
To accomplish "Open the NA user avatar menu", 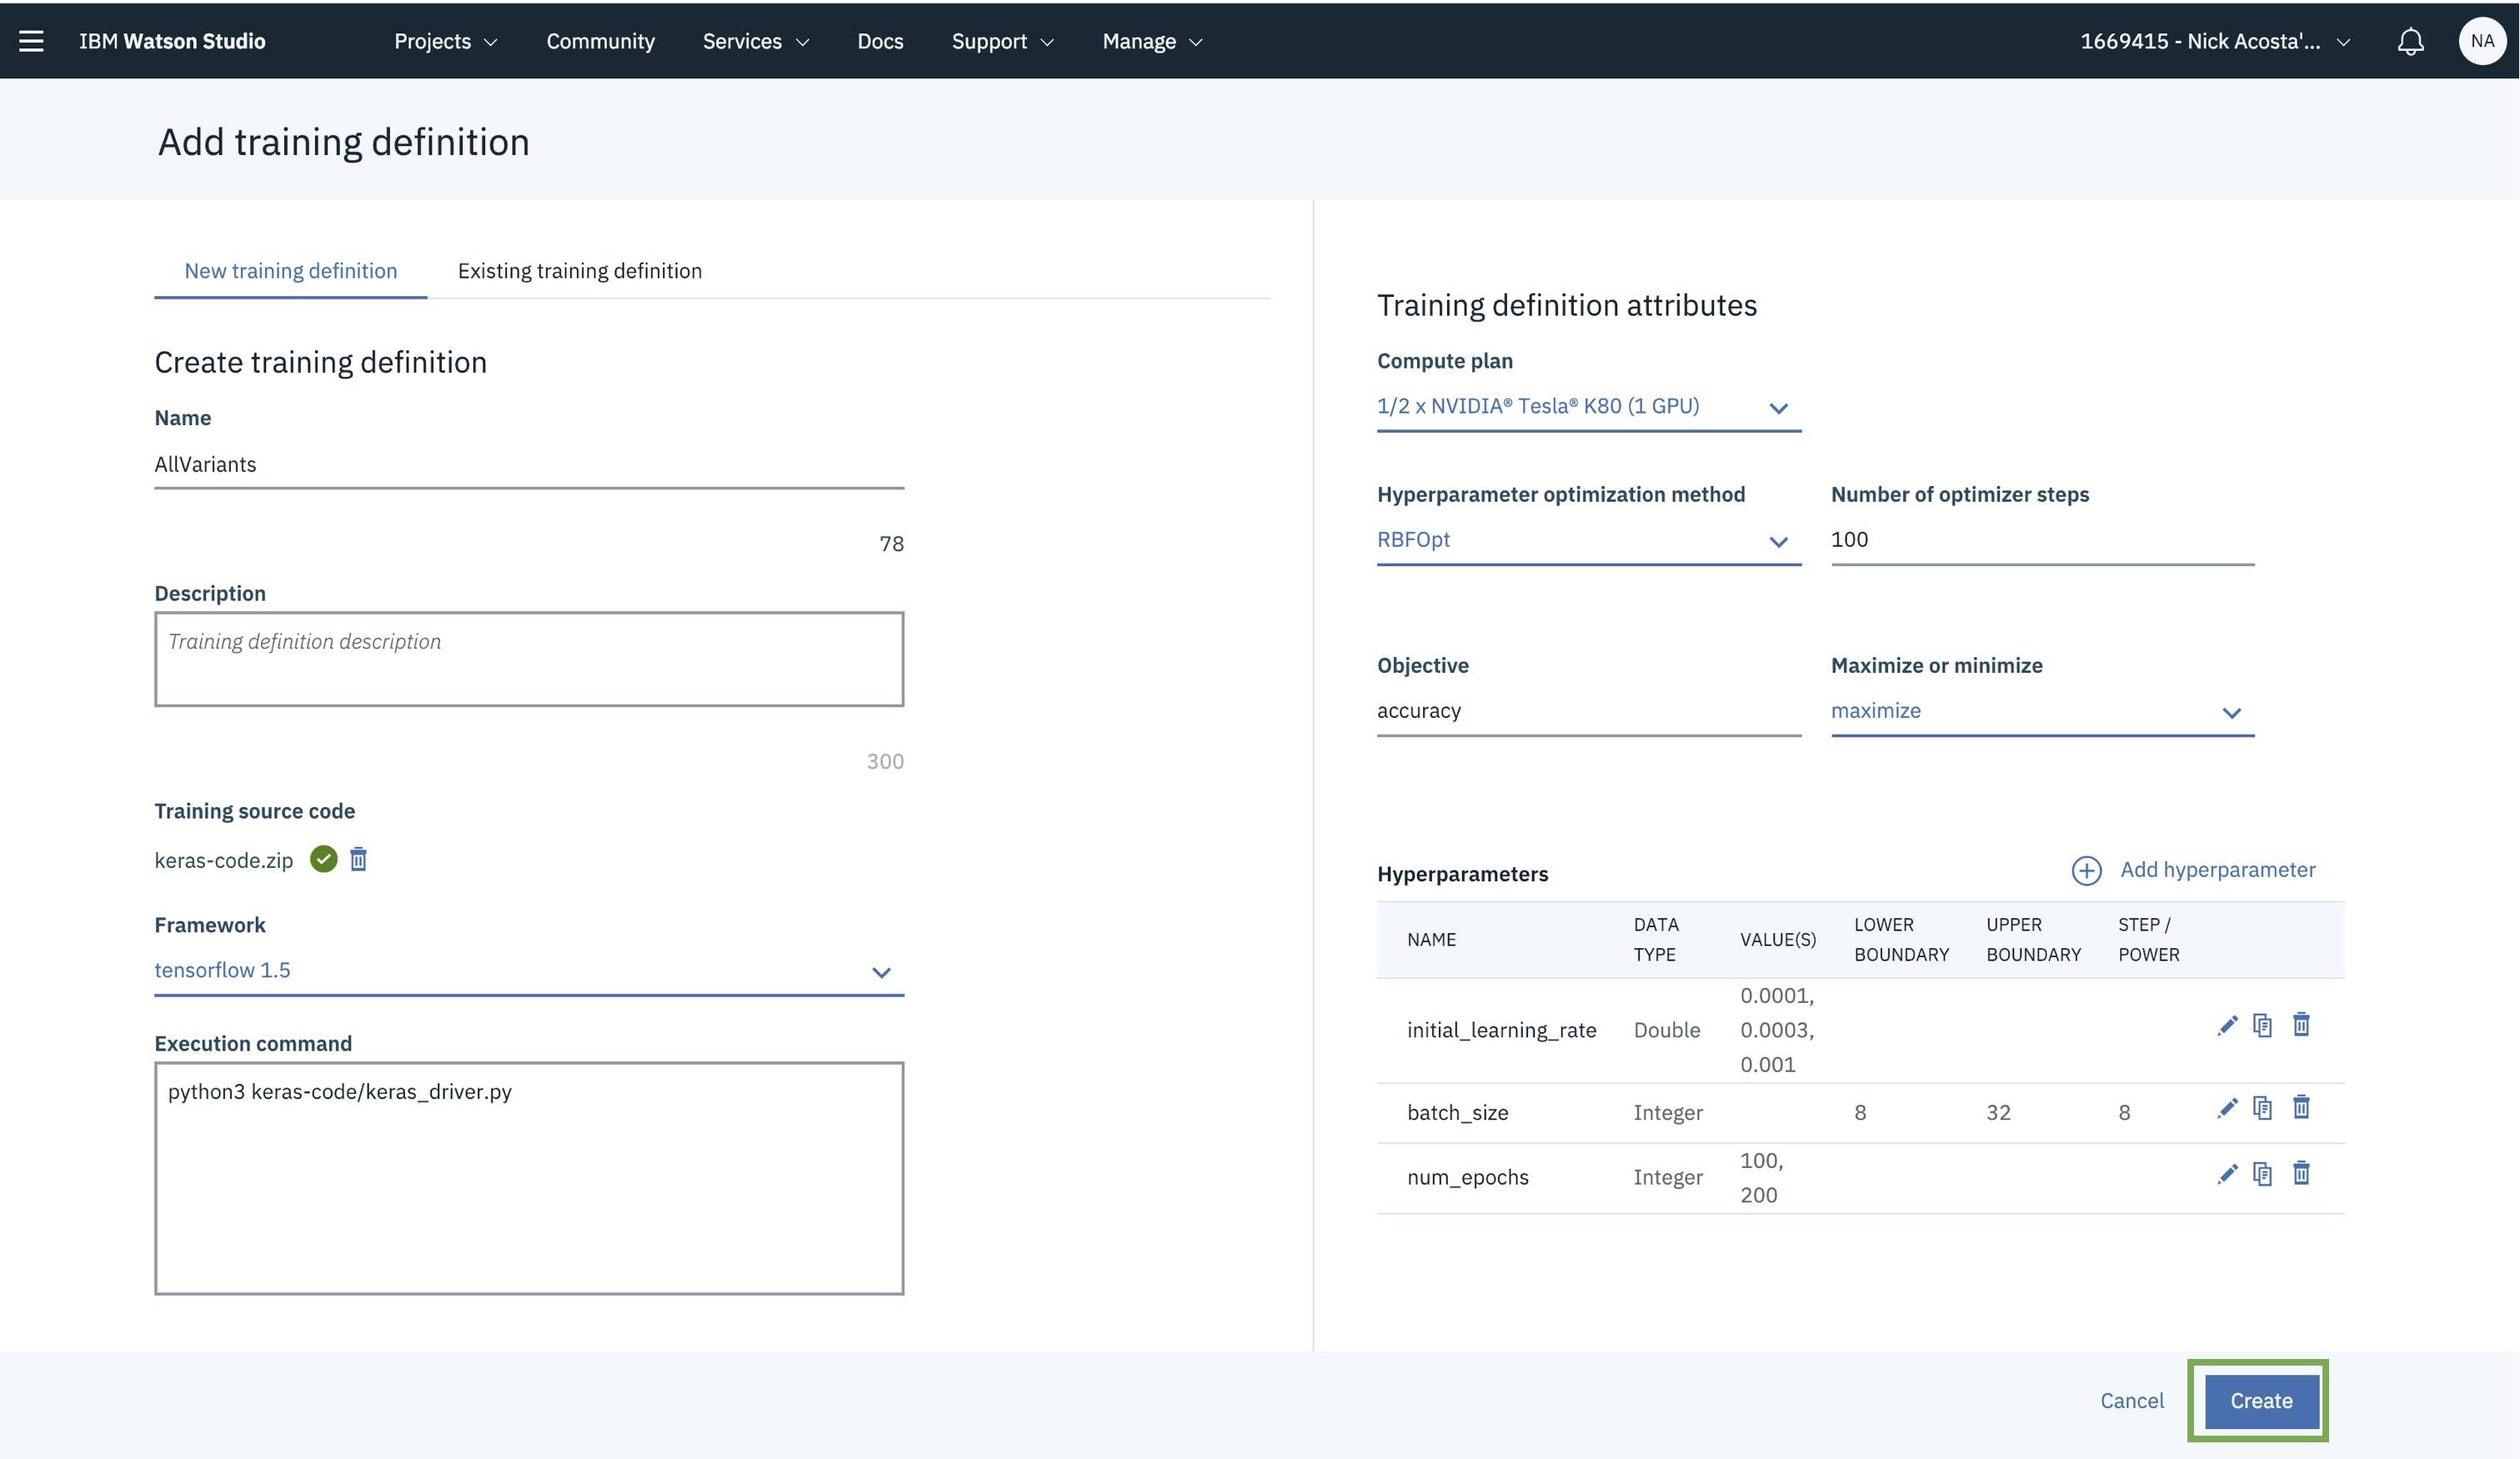I will (x=2482, y=41).
